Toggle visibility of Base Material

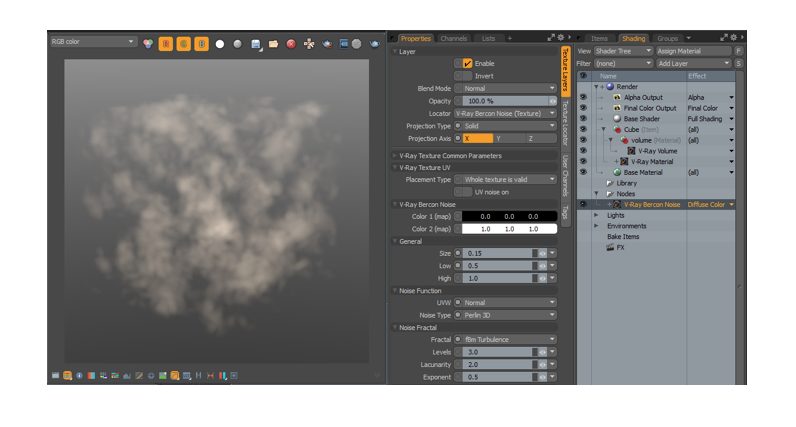coord(583,172)
